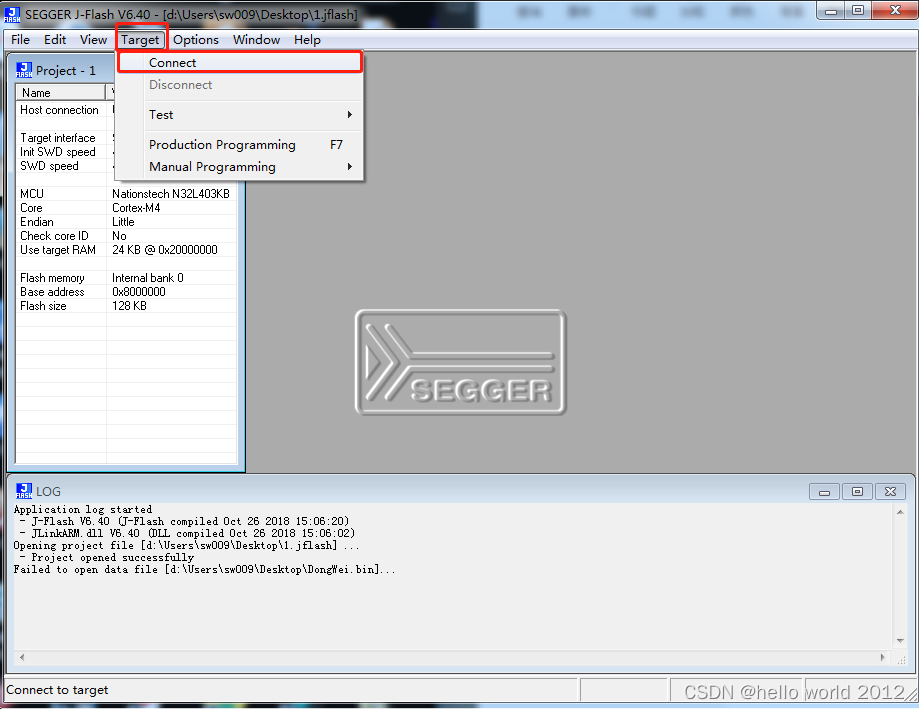Click the Project - 1 panel icon
919x709 pixels.
[x=24, y=70]
